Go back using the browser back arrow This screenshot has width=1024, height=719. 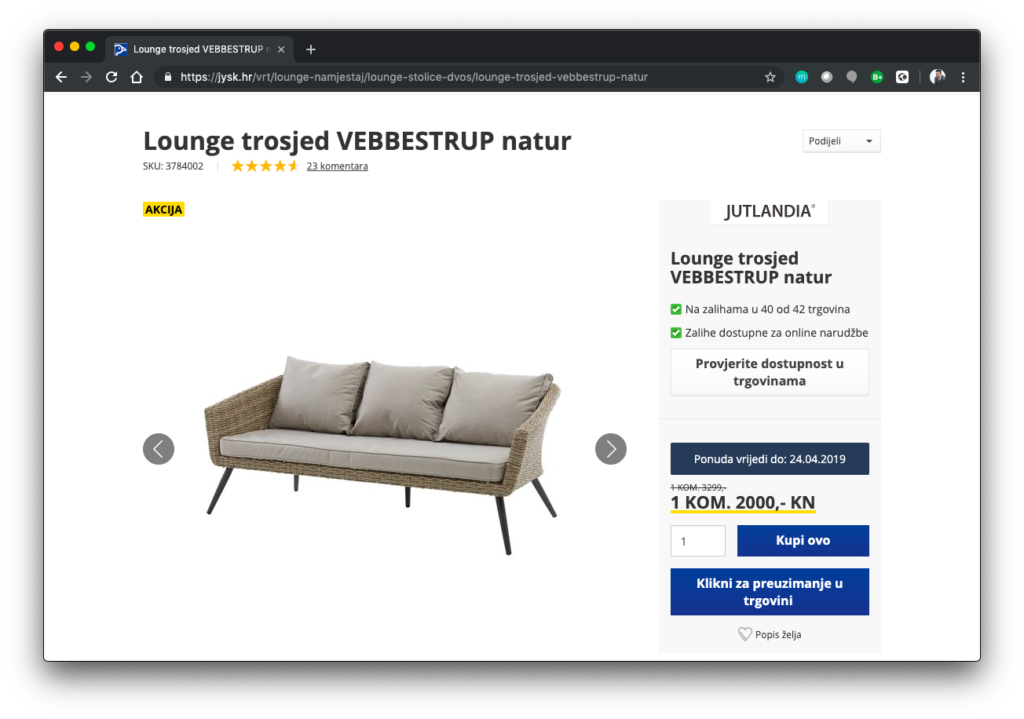click(61, 77)
